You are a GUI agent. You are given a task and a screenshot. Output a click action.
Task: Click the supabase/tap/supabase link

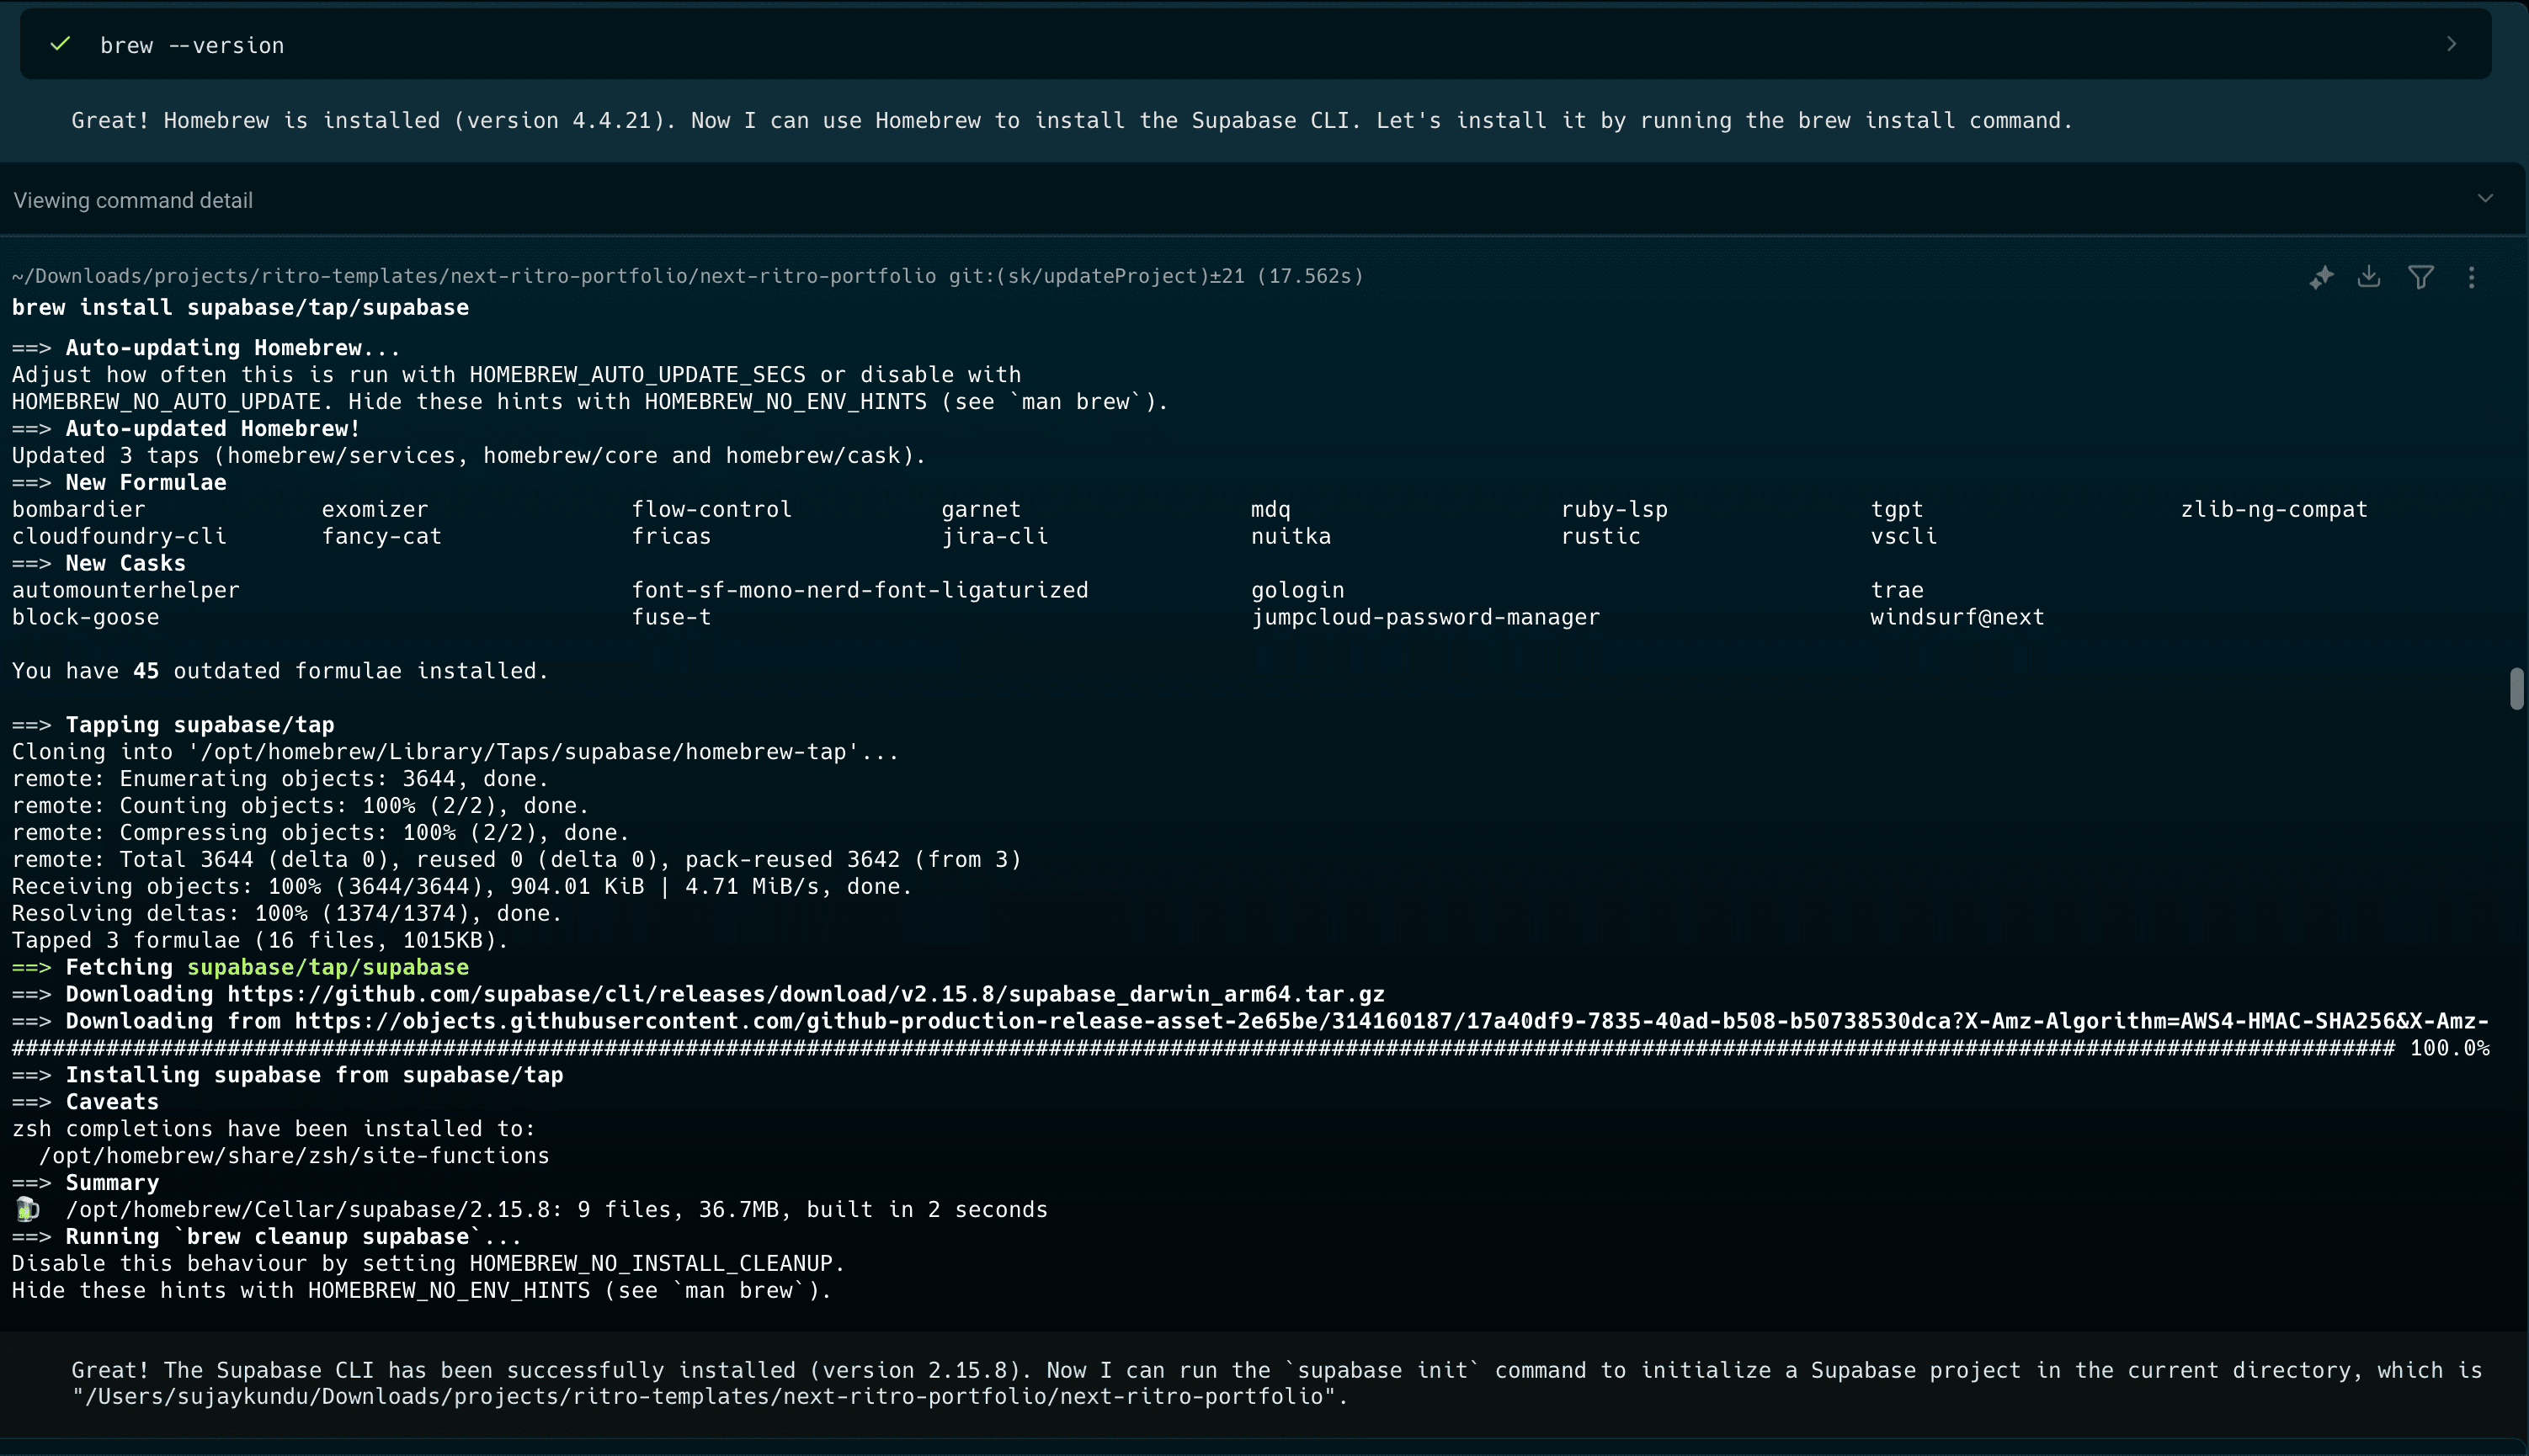click(328, 967)
